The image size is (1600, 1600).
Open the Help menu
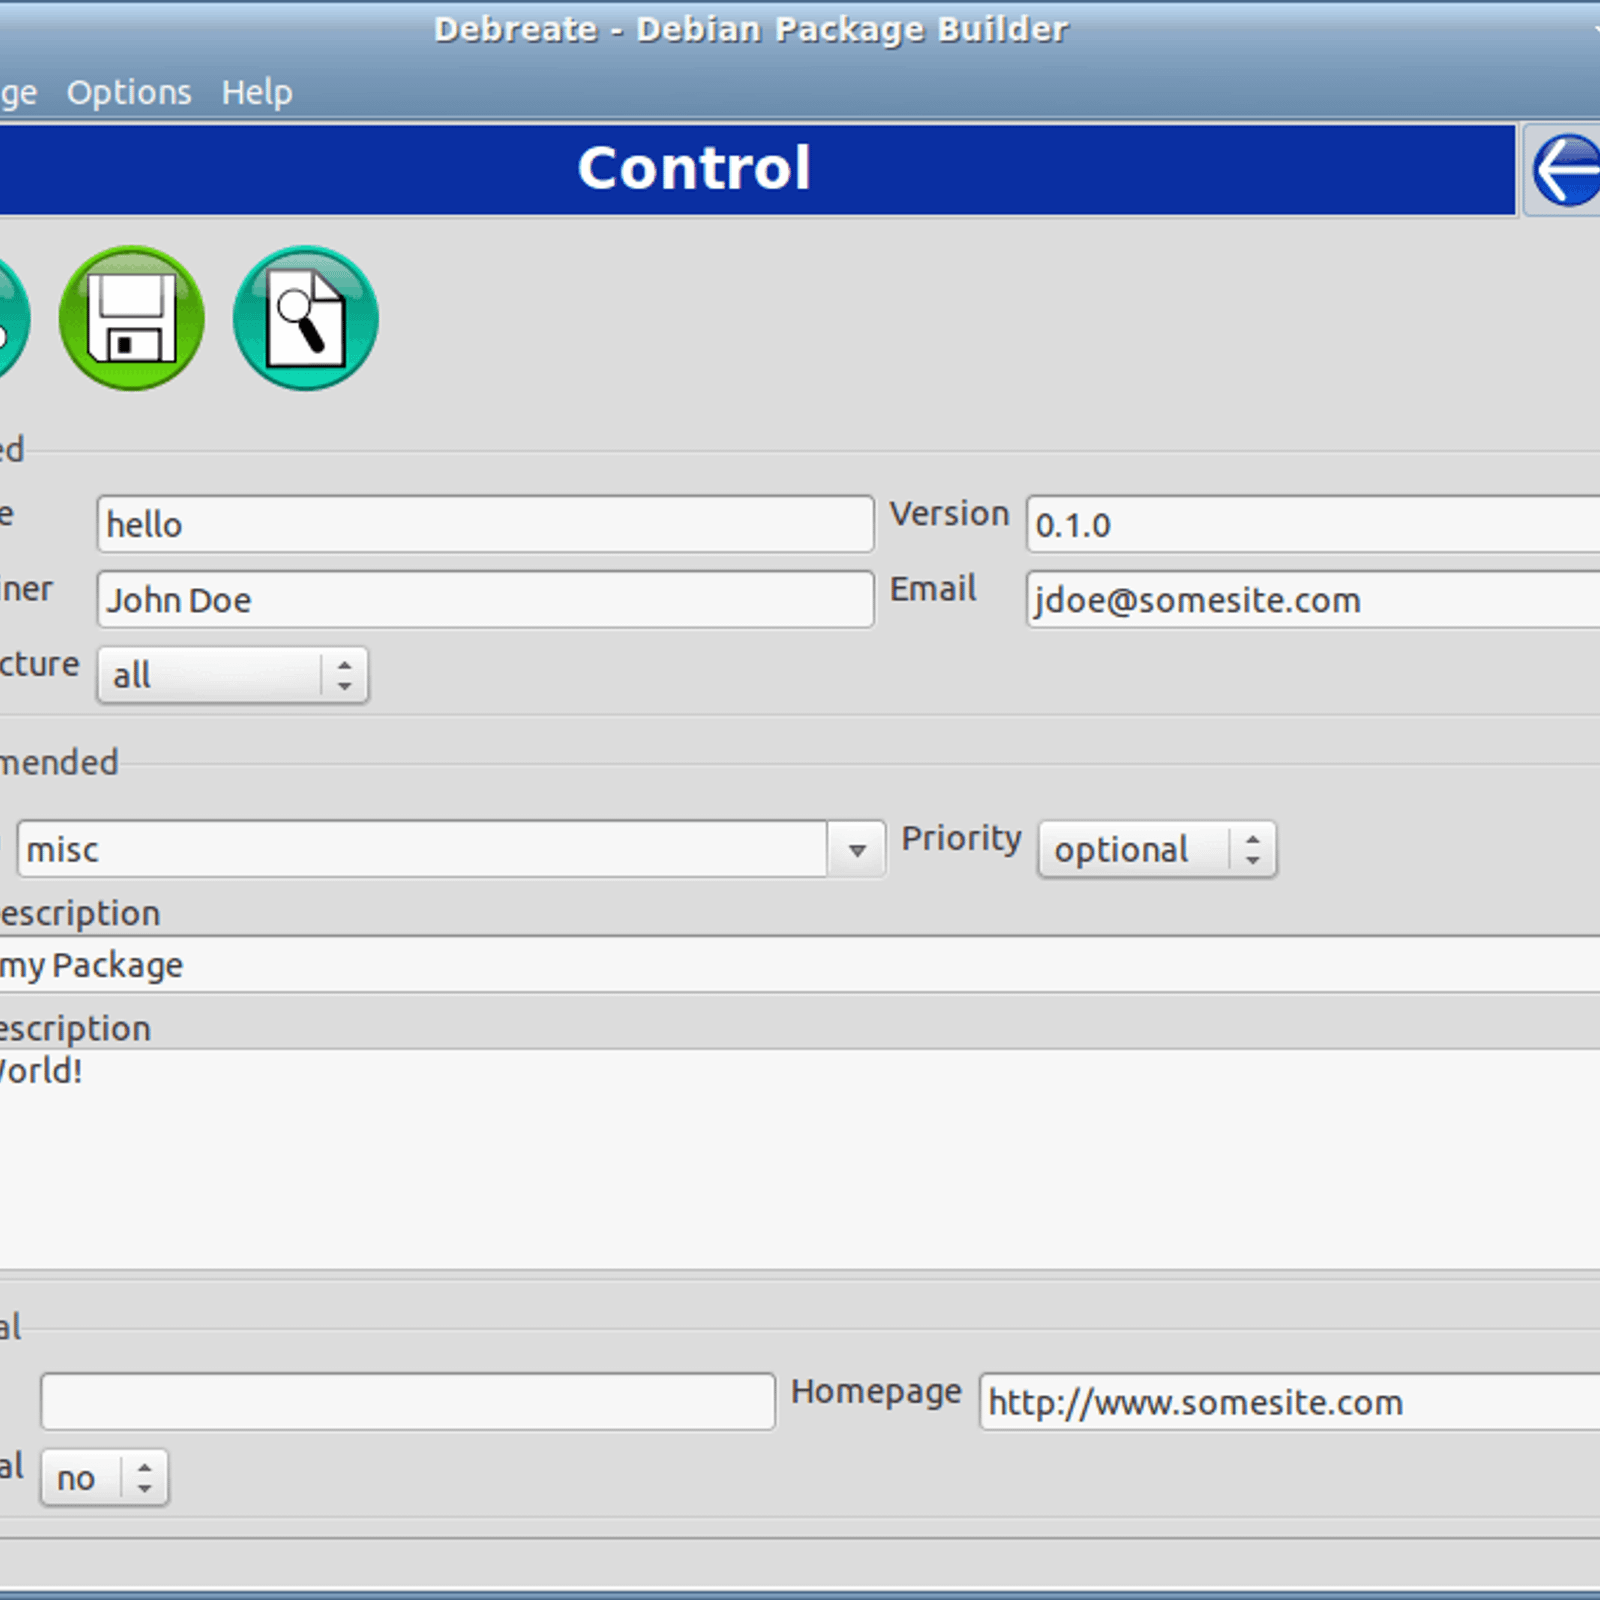(x=257, y=92)
